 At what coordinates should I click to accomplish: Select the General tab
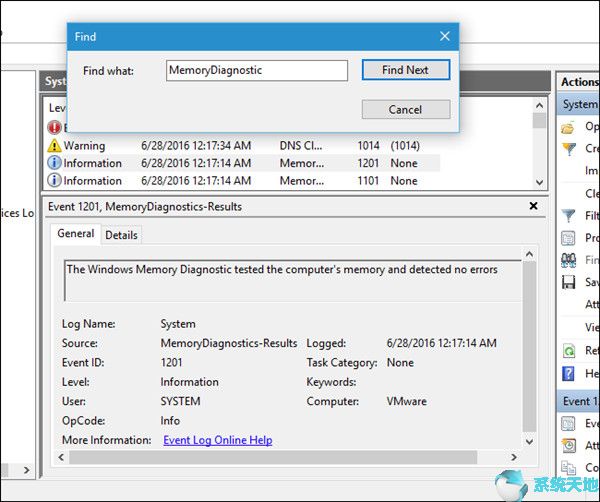pos(76,233)
